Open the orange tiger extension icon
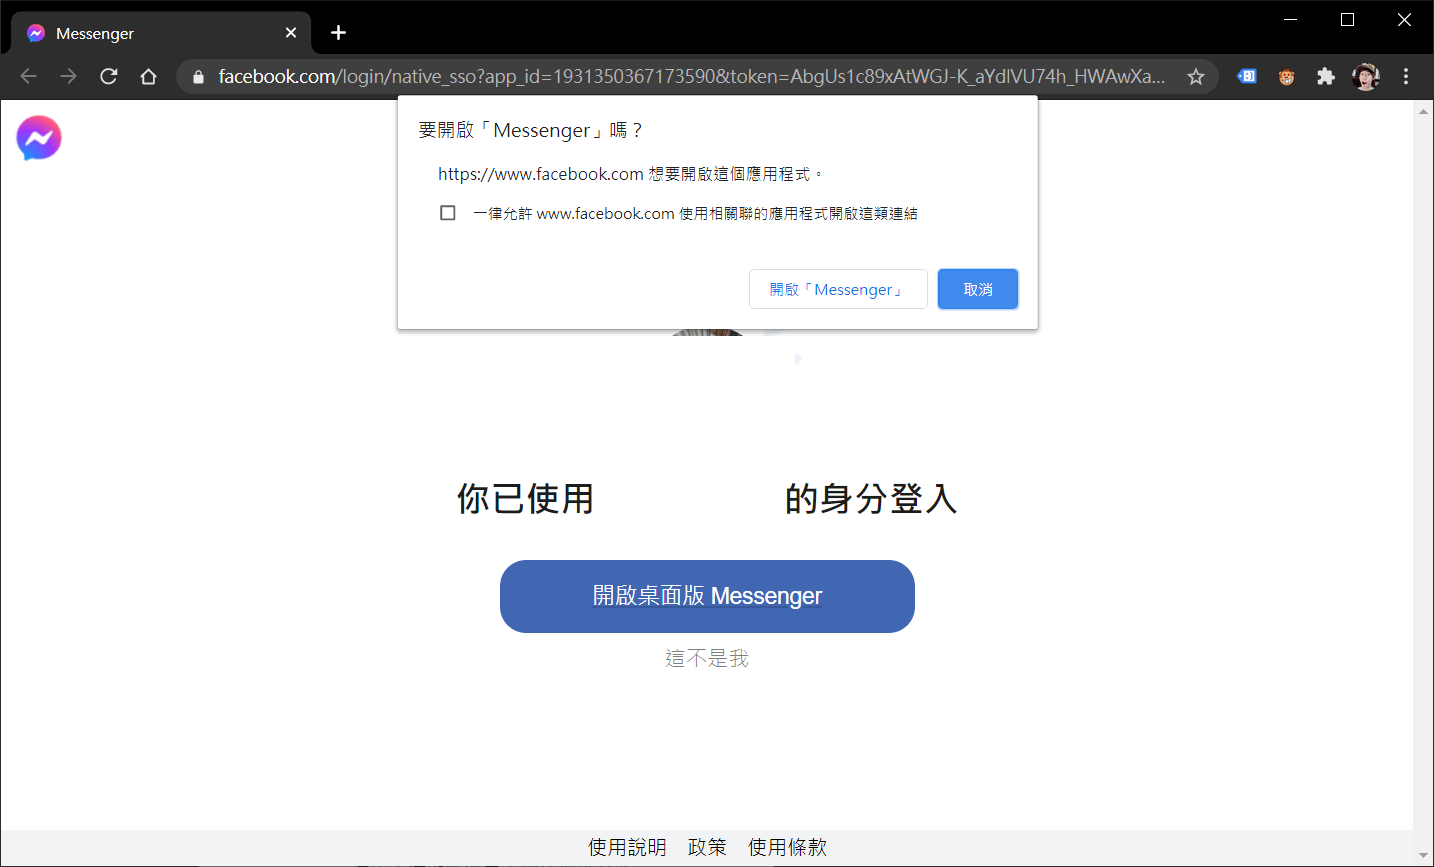Image resolution: width=1434 pixels, height=867 pixels. click(x=1287, y=76)
